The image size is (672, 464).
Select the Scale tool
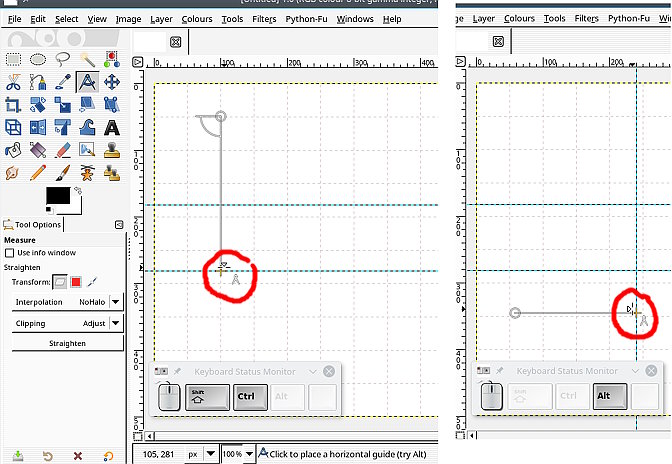(x=63, y=105)
